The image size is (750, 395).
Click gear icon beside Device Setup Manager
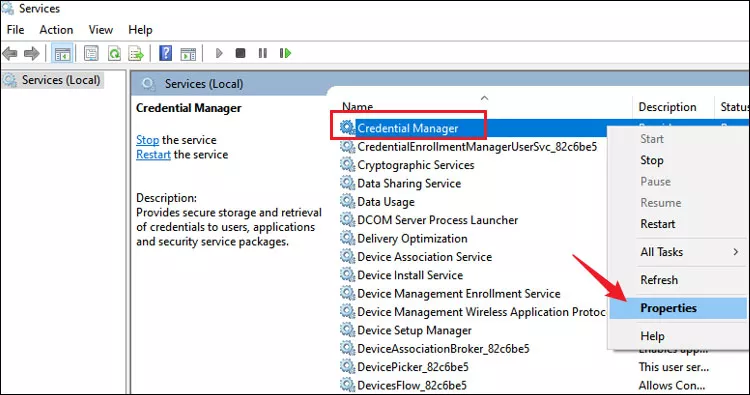(347, 330)
